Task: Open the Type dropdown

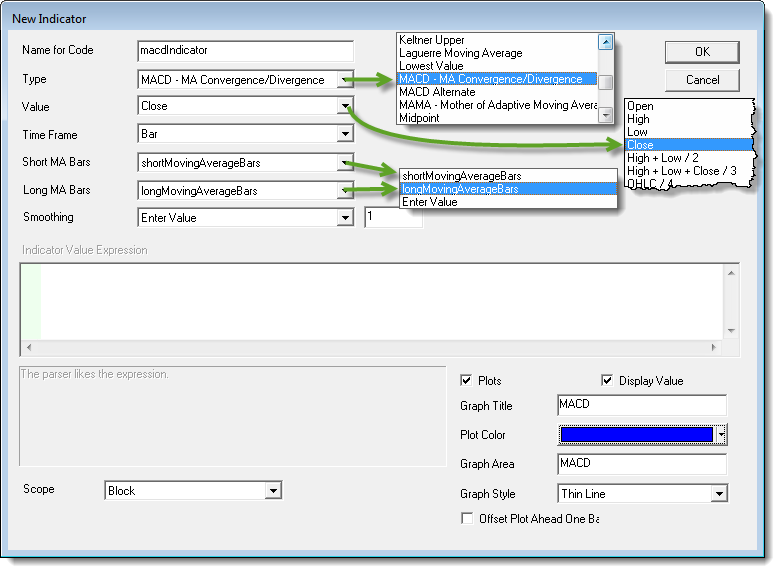Action: tap(345, 80)
